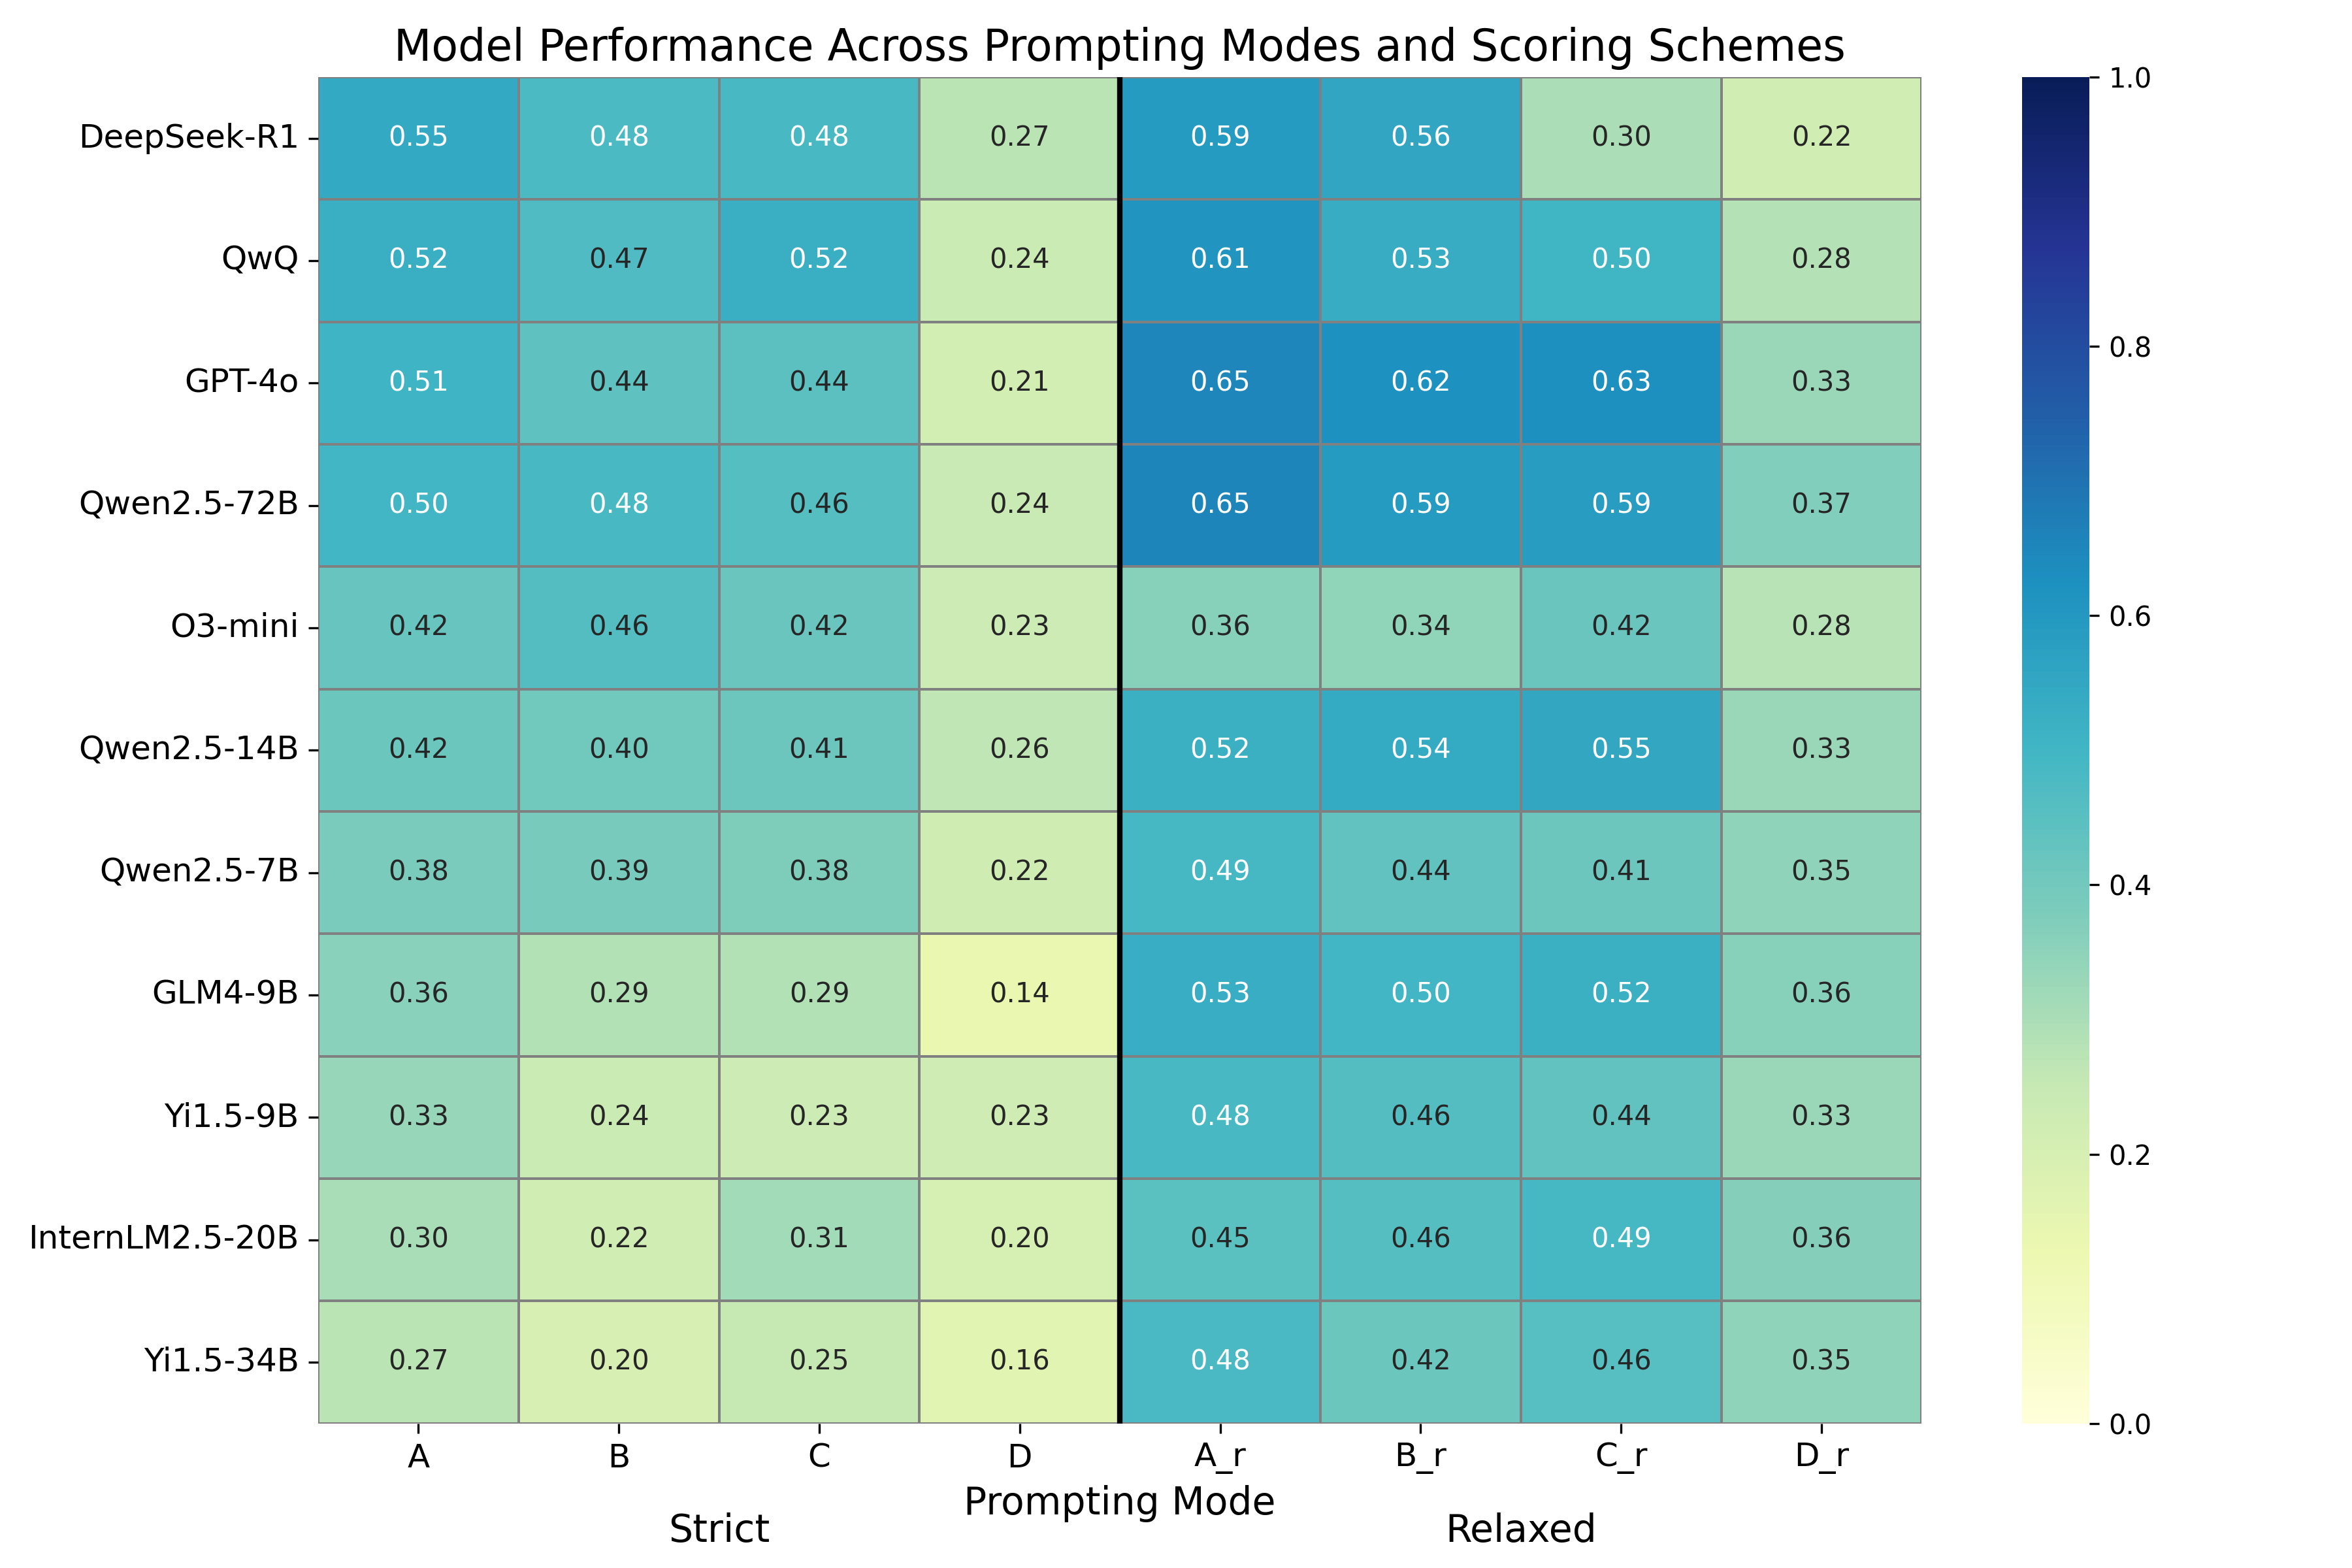Click the DeepSeek-R1 row label

tap(189, 137)
